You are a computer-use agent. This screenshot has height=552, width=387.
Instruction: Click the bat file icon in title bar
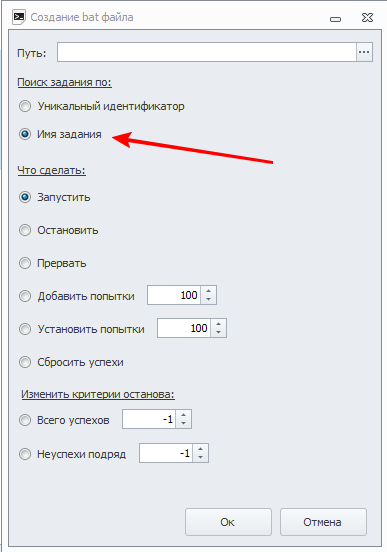[19, 17]
